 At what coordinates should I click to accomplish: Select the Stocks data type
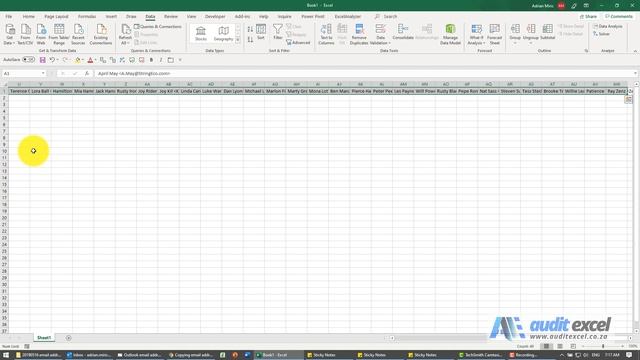pyautogui.click(x=201, y=33)
